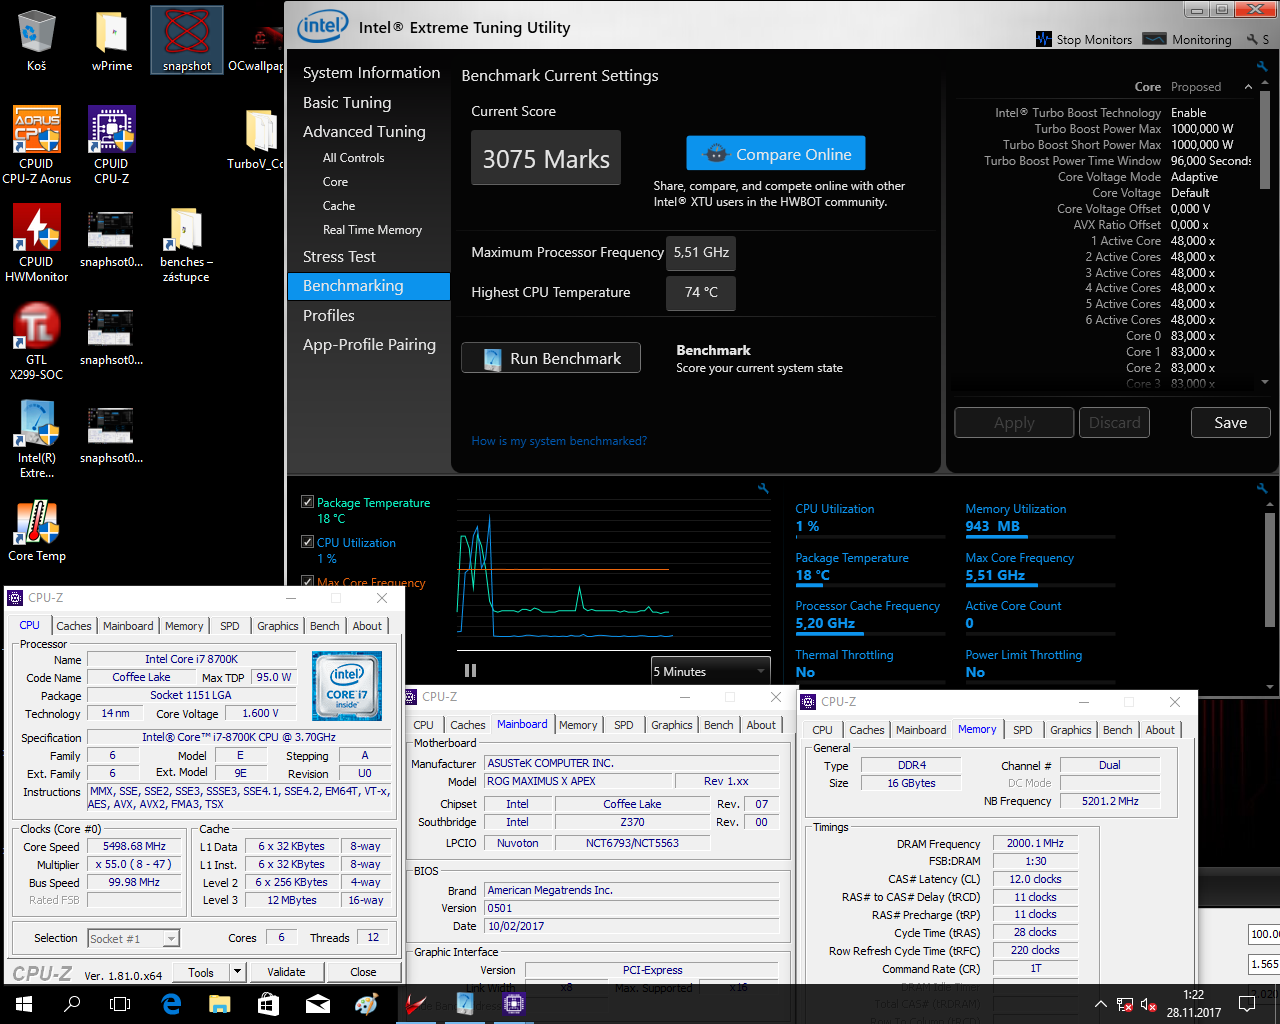The height and width of the screenshot is (1024, 1280).
Task: Open the notification center icon
Action: (x=1247, y=1004)
